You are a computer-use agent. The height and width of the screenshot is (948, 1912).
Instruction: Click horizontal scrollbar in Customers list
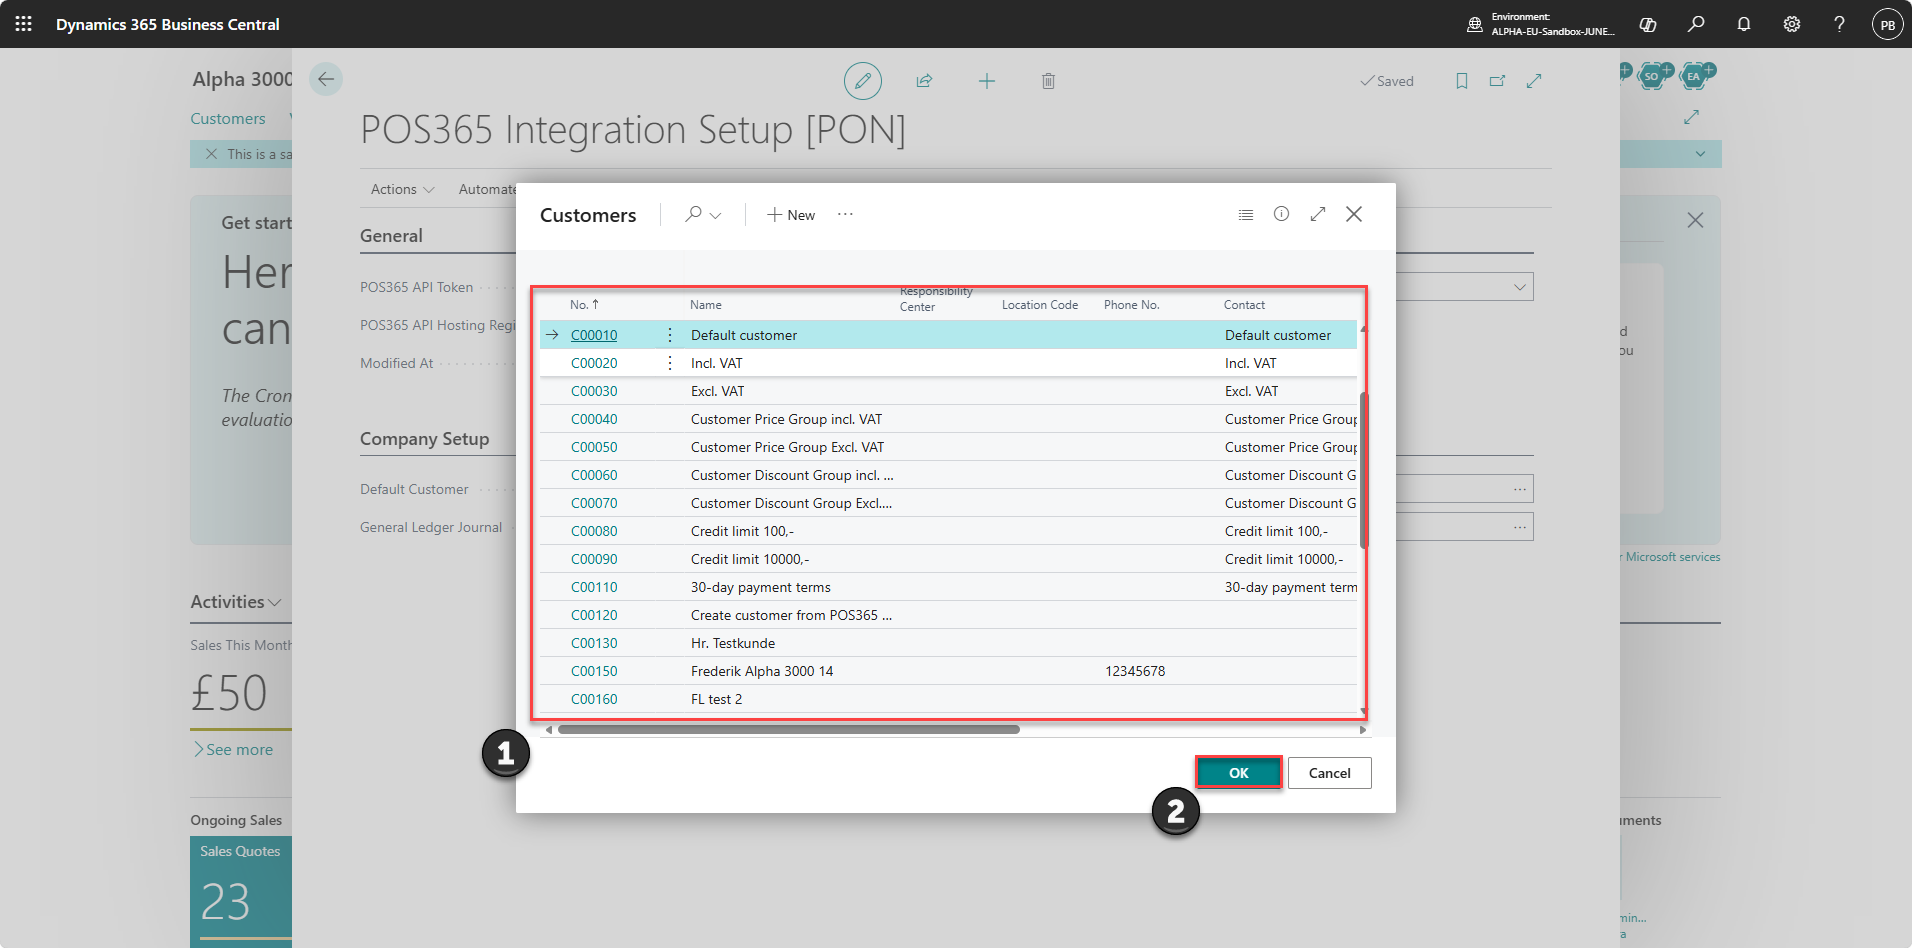[788, 730]
